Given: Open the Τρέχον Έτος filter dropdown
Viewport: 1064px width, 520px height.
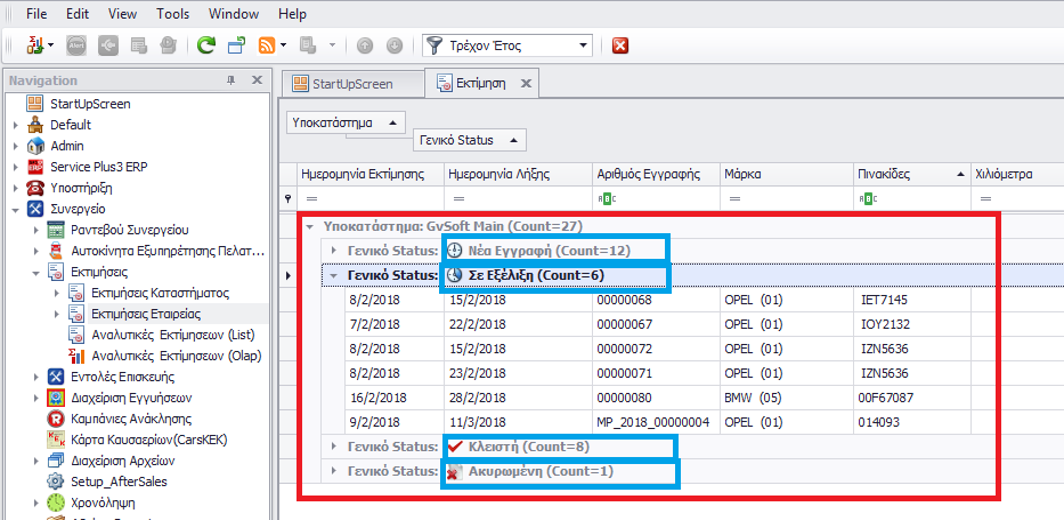Looking at the screenshot, I should pyautogui.click(x=584, y=46).
